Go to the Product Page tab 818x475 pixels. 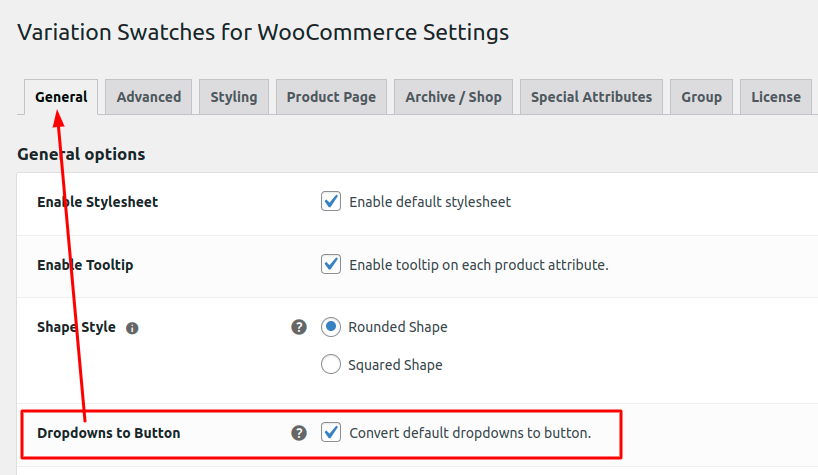click(331, 97)
